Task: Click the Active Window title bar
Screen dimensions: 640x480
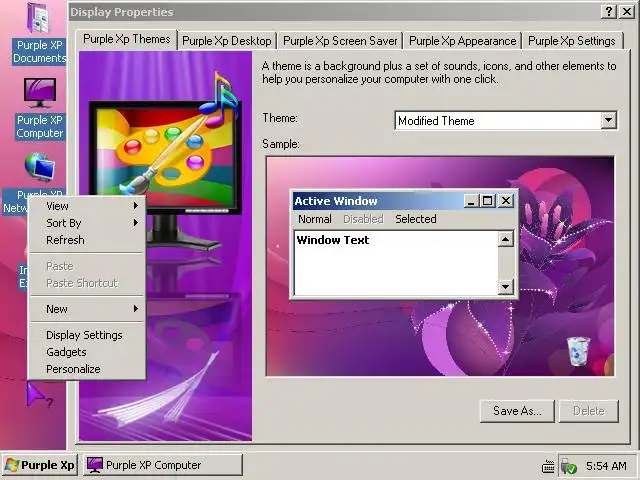Action: point(378,201)
